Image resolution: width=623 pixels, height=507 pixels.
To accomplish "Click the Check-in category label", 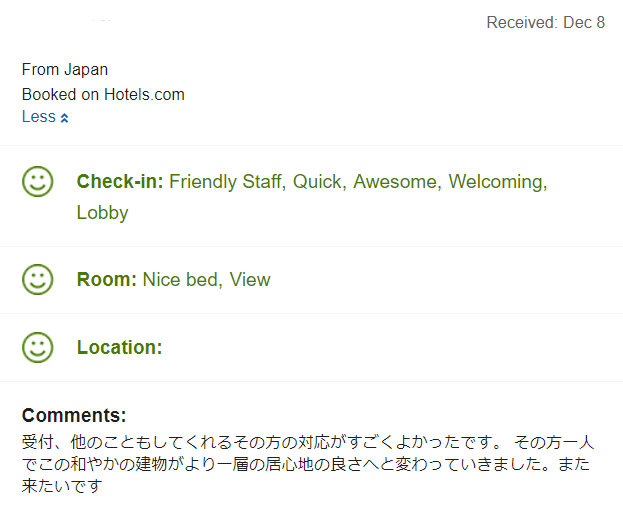I will click(120, 182).
